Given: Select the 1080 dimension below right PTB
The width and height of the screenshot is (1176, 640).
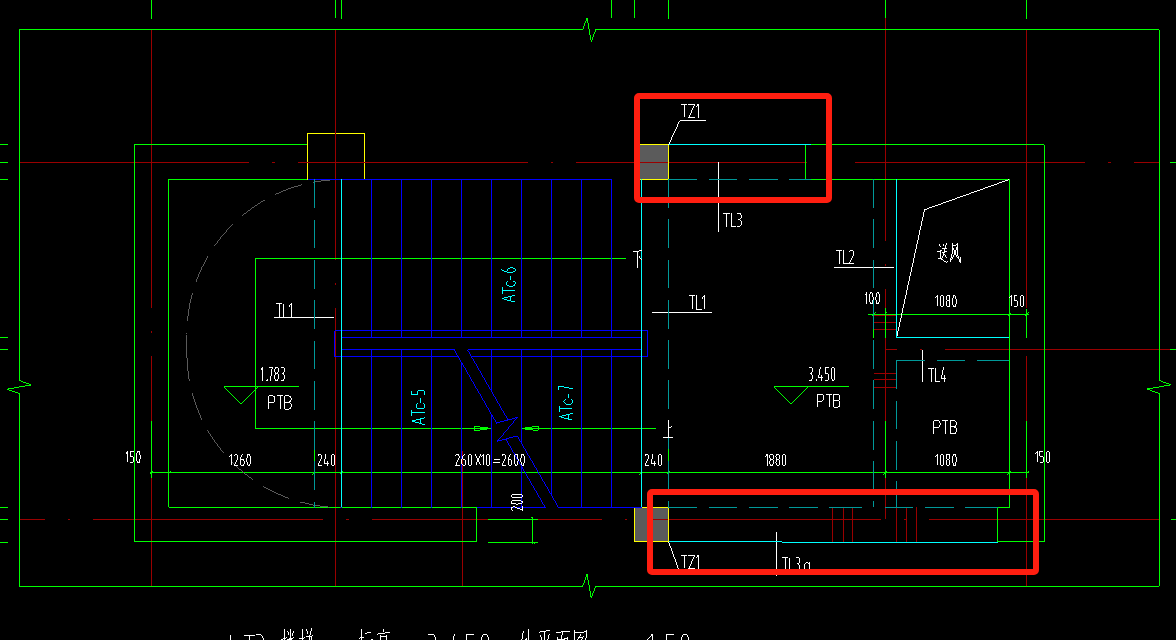Looking at the screenshot, I should click(x=946, y=460).
